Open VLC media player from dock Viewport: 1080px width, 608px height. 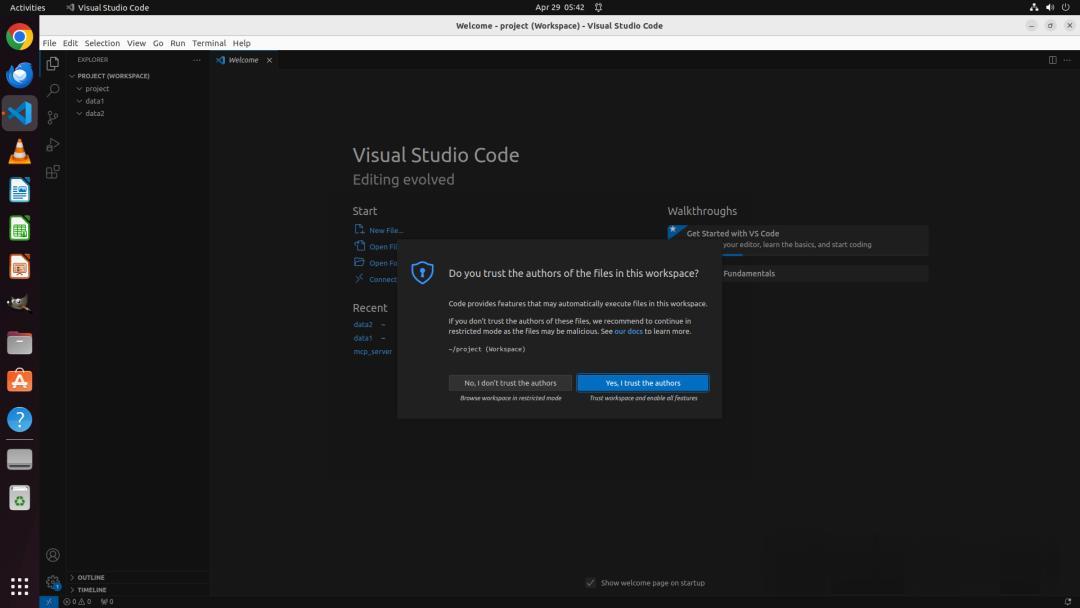(19, 151)
